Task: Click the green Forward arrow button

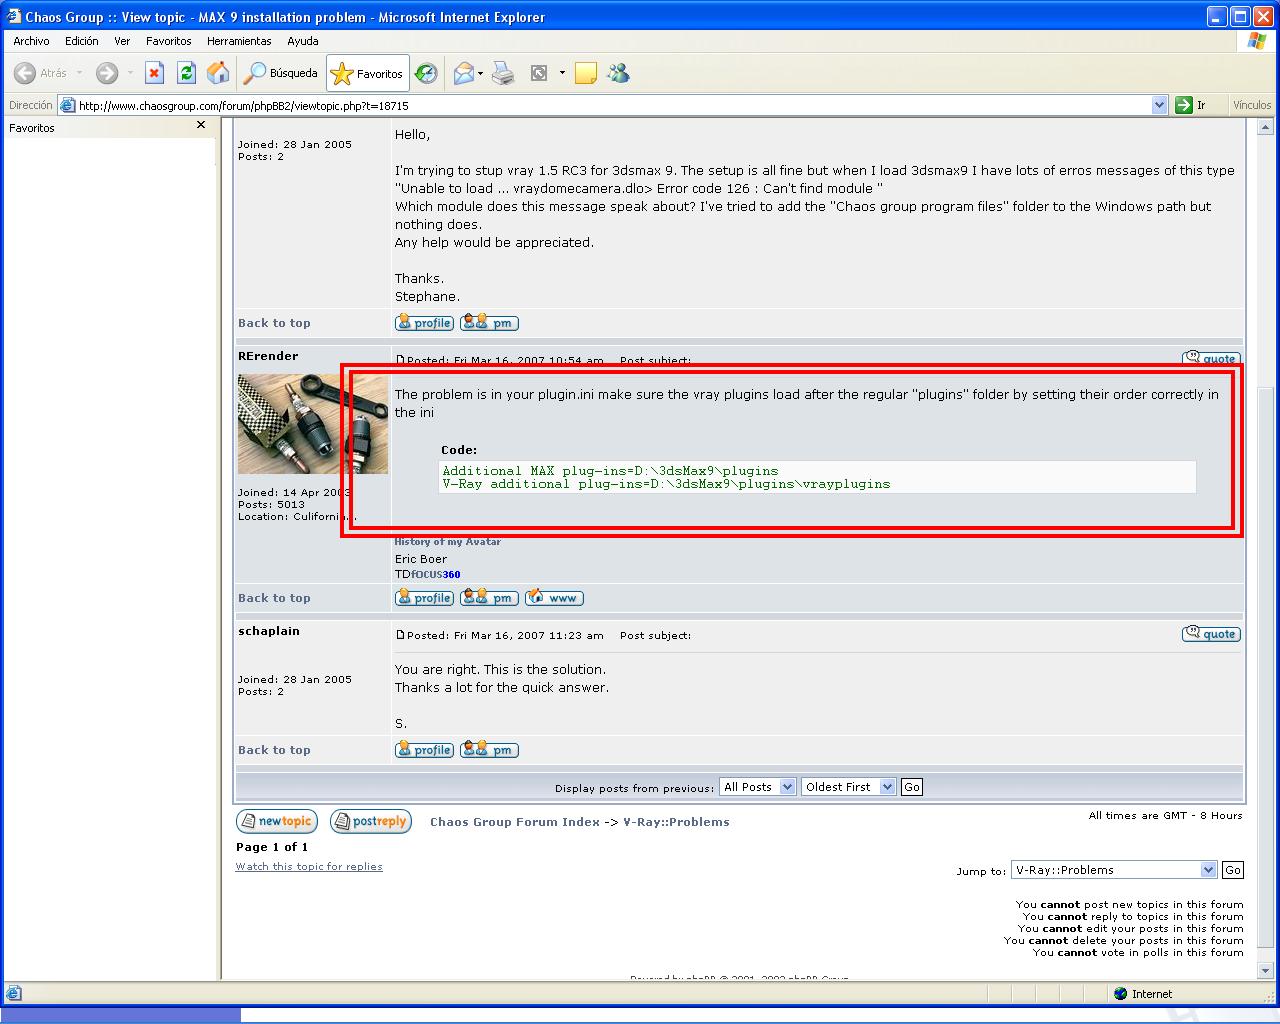Action: [x=106, y=73]
